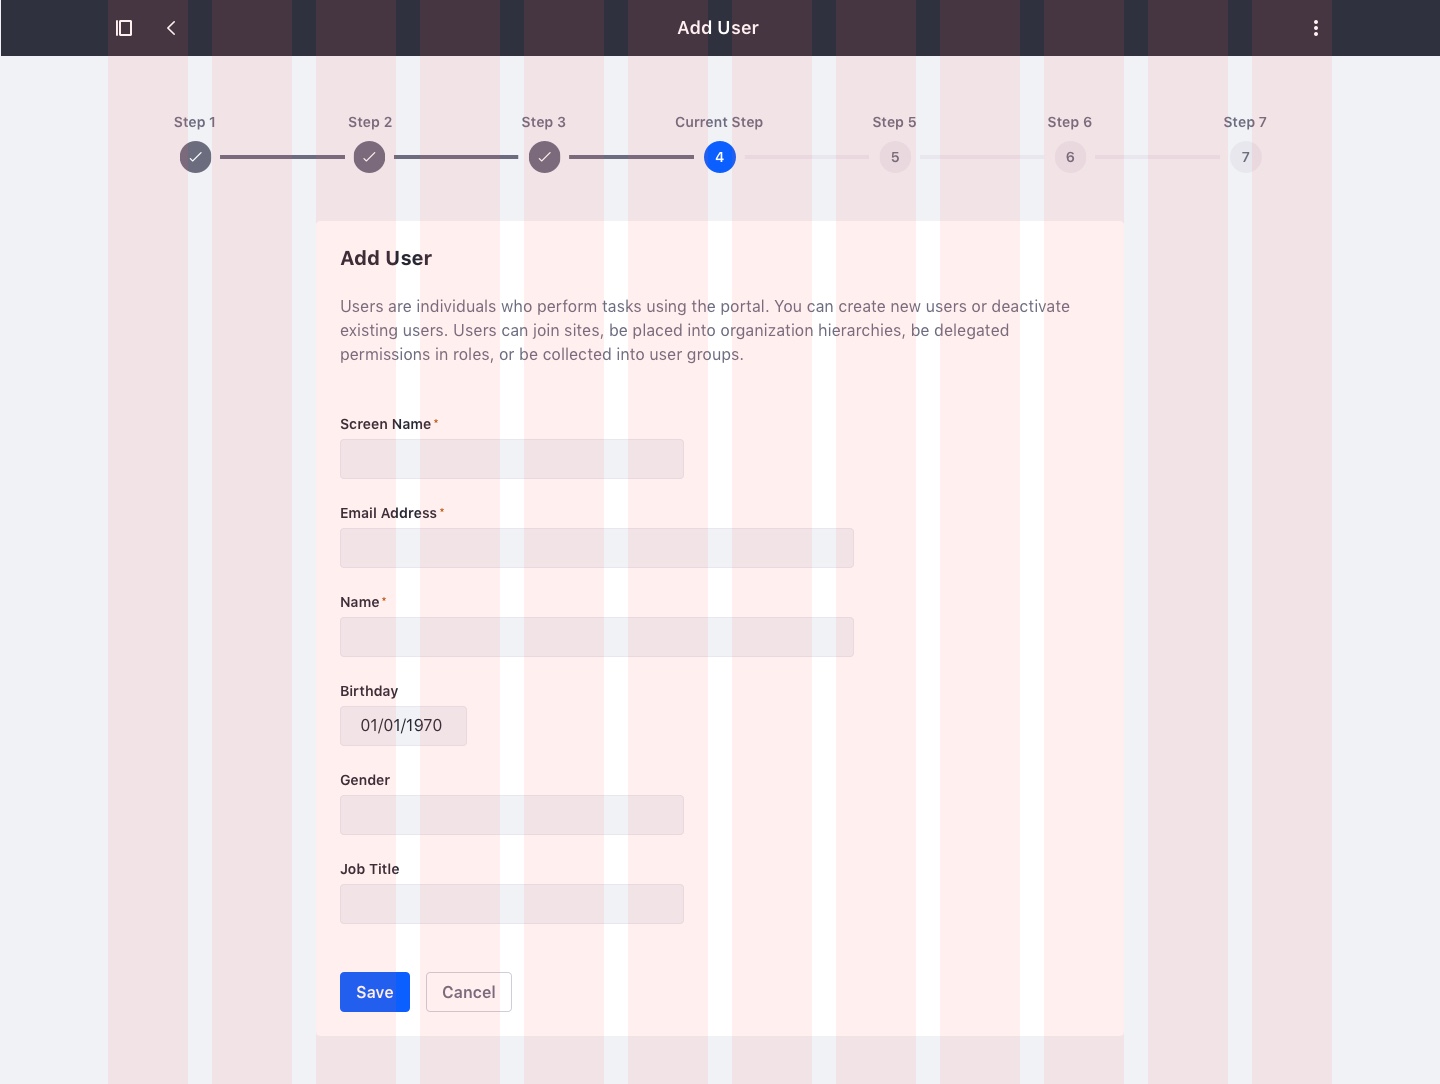Click the "Step 1" label

(195, 122)
